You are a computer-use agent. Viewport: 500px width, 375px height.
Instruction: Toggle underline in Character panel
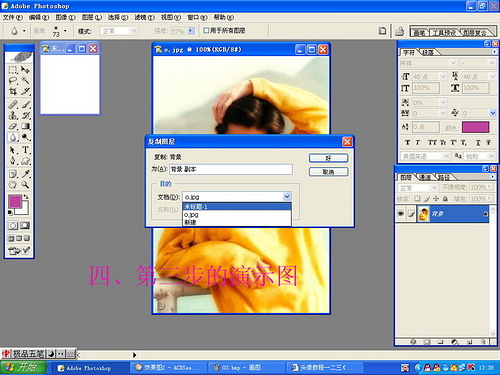(478, 142)
